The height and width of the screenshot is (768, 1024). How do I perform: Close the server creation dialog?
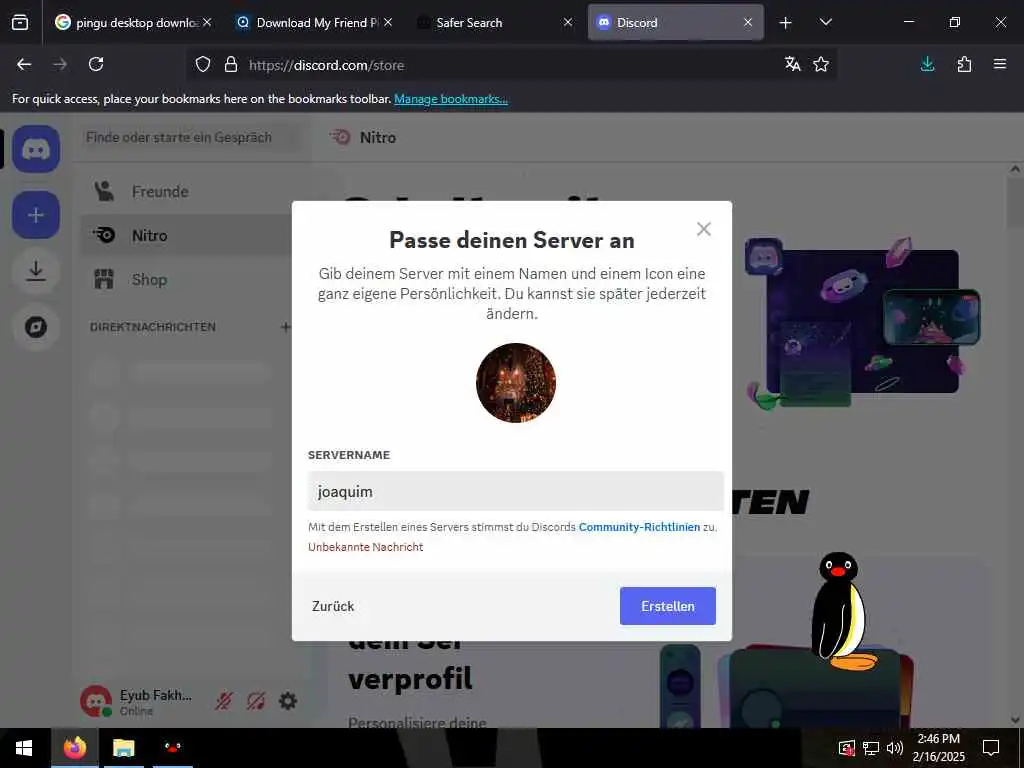click(703, 229)
